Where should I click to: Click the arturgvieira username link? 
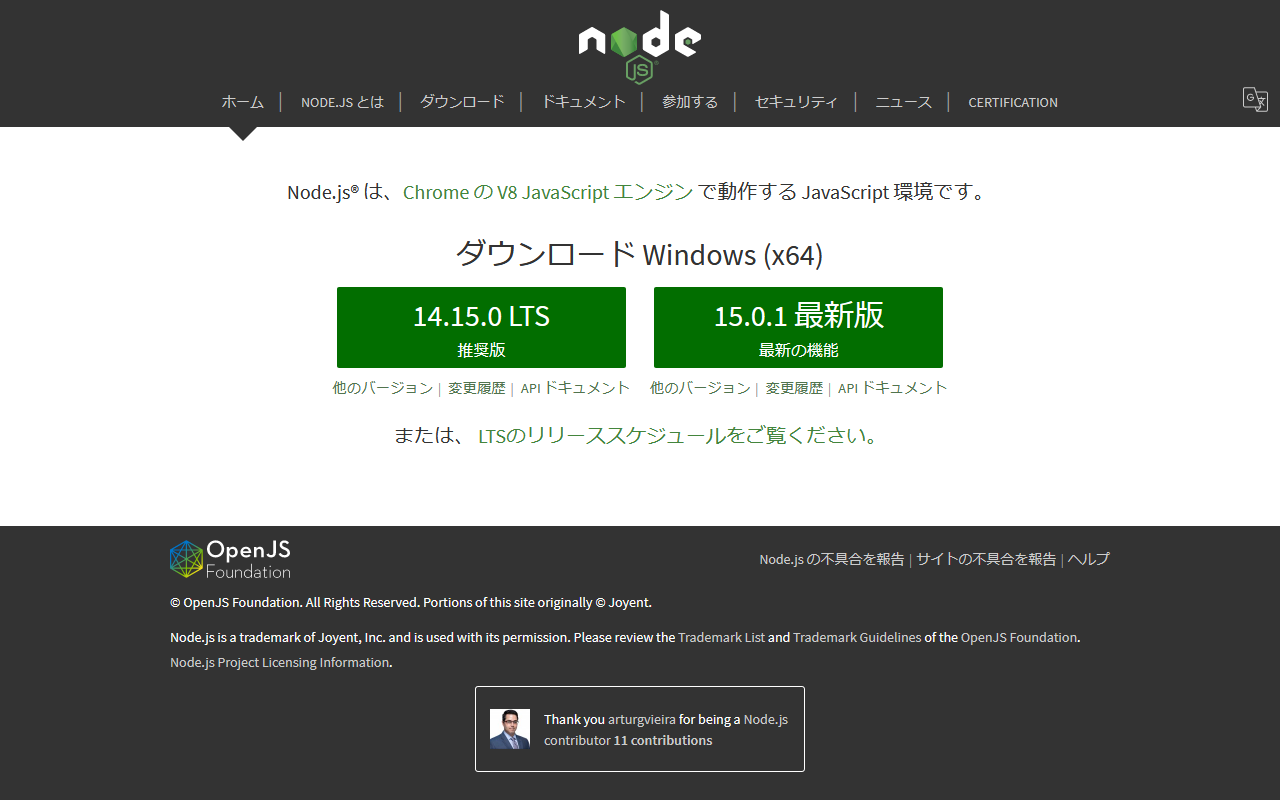tap(642, 719)
